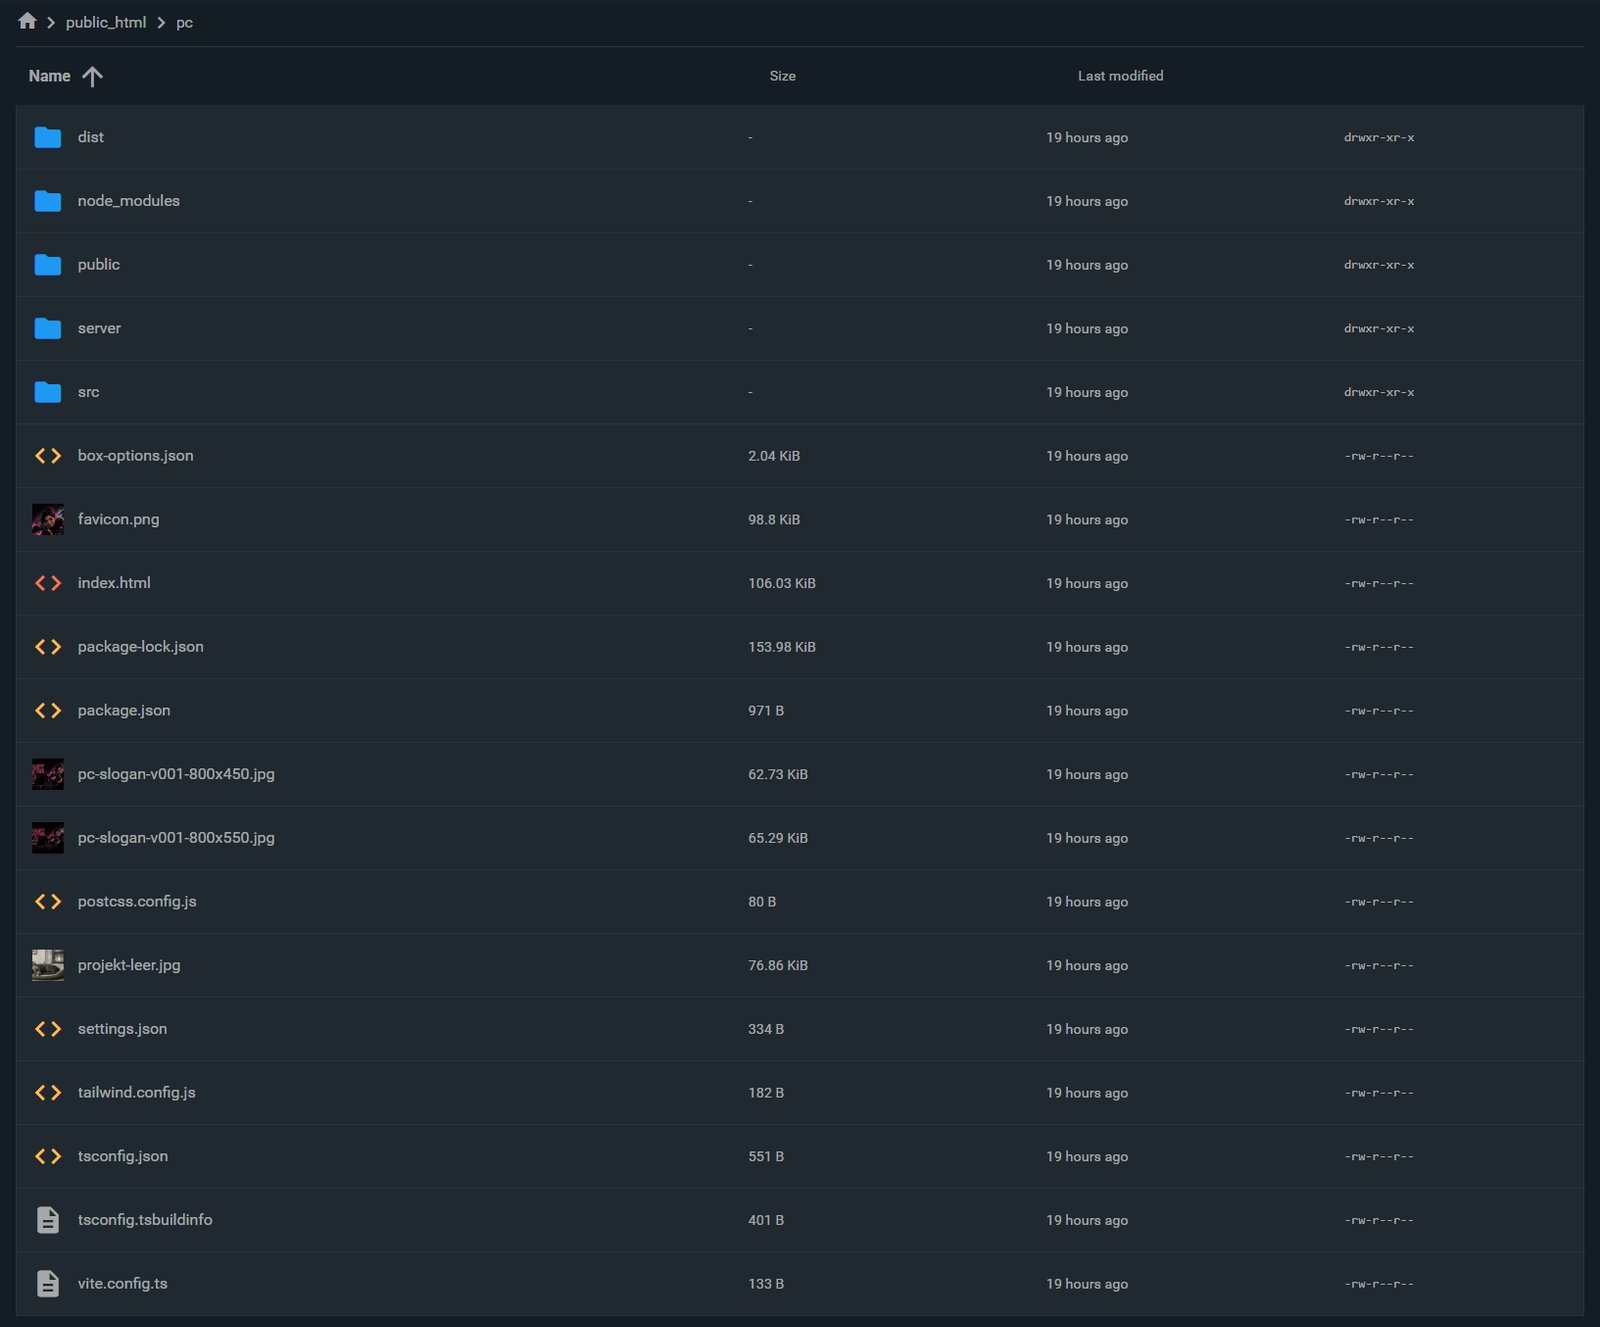Image resolution: width=1600 pixels, height=1327 pixels.
Task: Open the server folder name
Action: (99, 328)
